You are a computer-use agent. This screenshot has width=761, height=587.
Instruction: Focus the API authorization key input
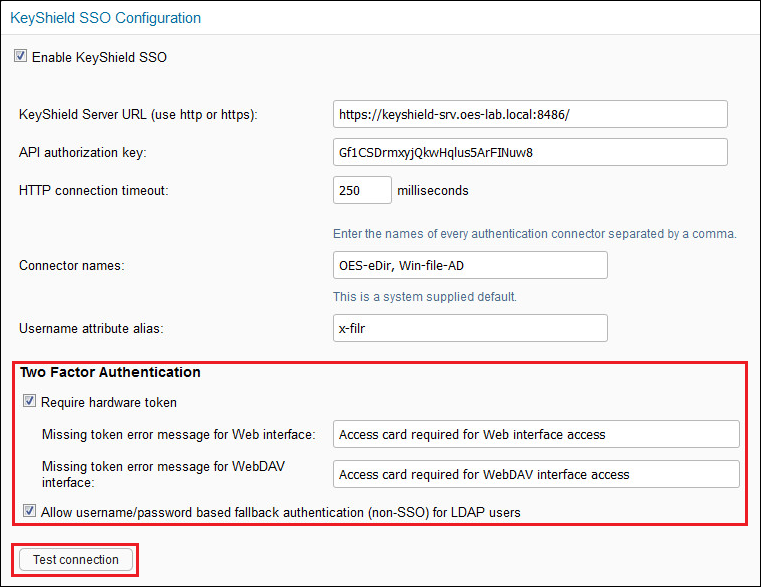[530, 153]
